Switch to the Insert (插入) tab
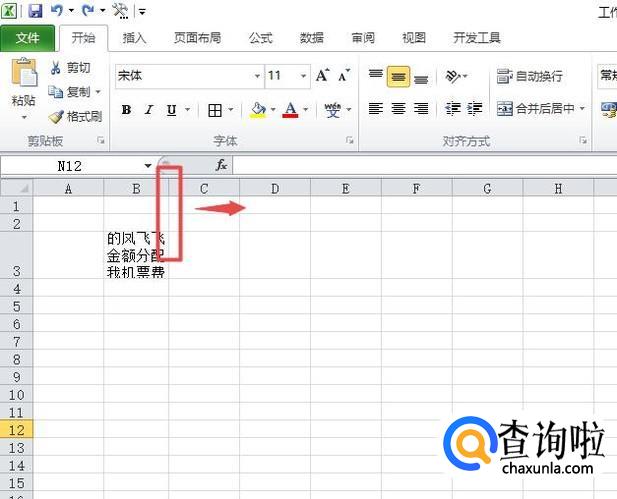The width and height of the screenshot is (617, 499). 134,38
